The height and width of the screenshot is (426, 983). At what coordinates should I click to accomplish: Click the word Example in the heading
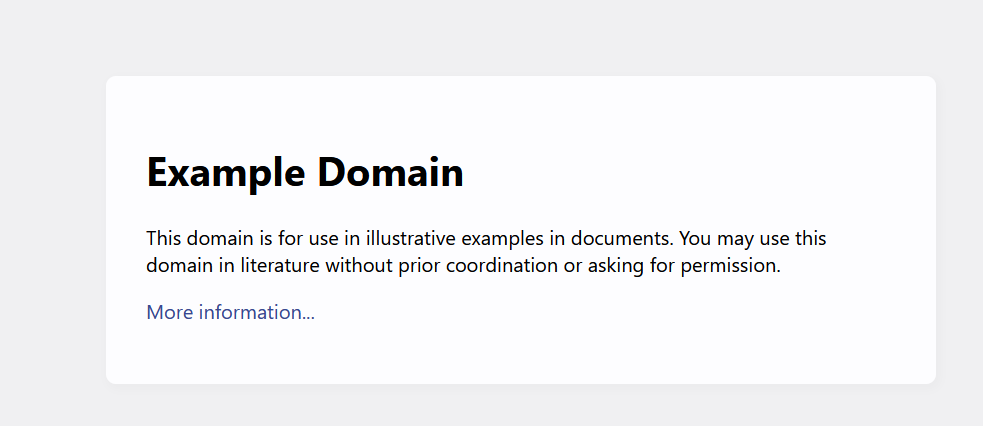(227, 172)
